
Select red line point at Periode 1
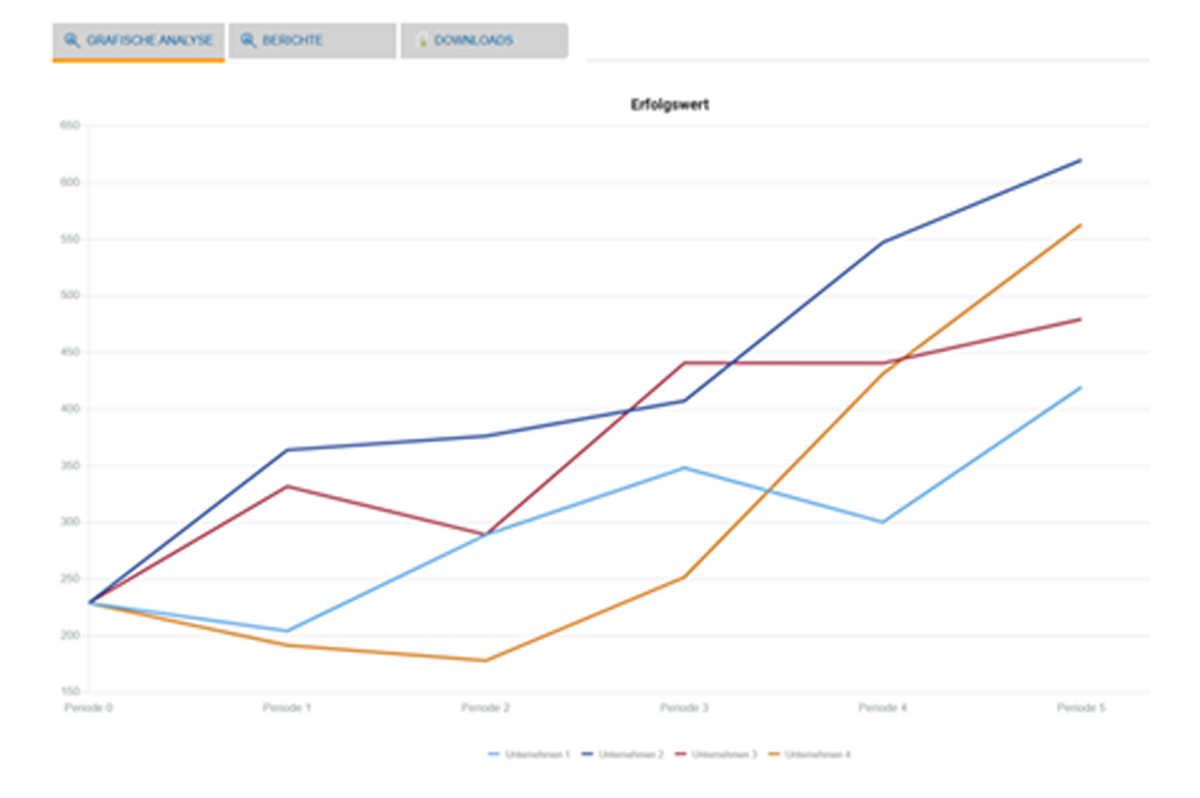tap(288, 486)
